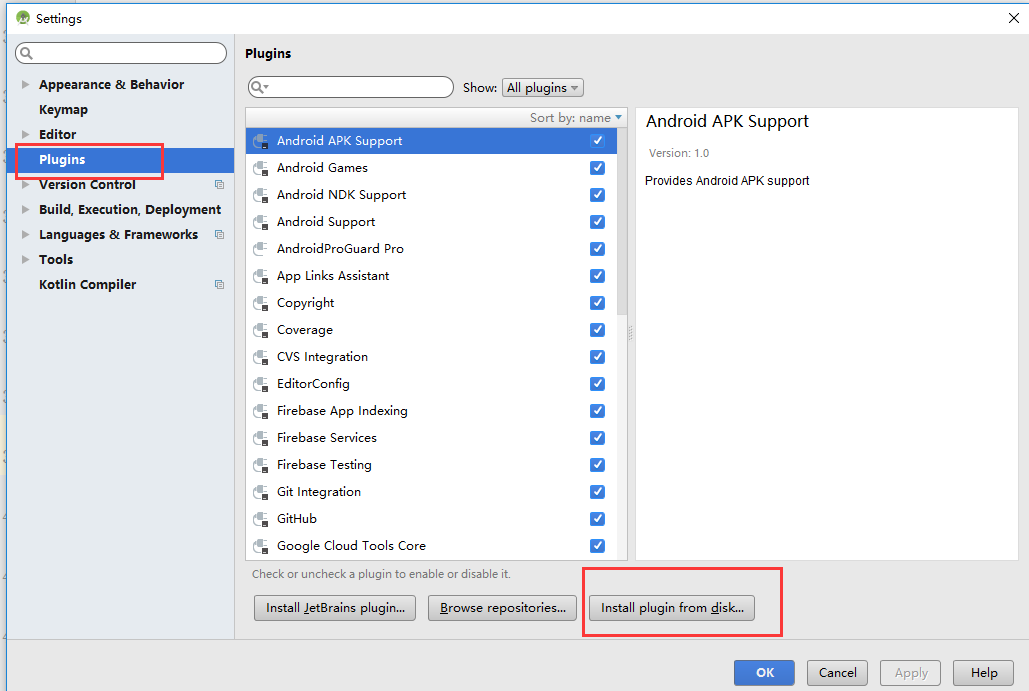
Task: Expand the Version Control section
Action: (x=26, y=184)
